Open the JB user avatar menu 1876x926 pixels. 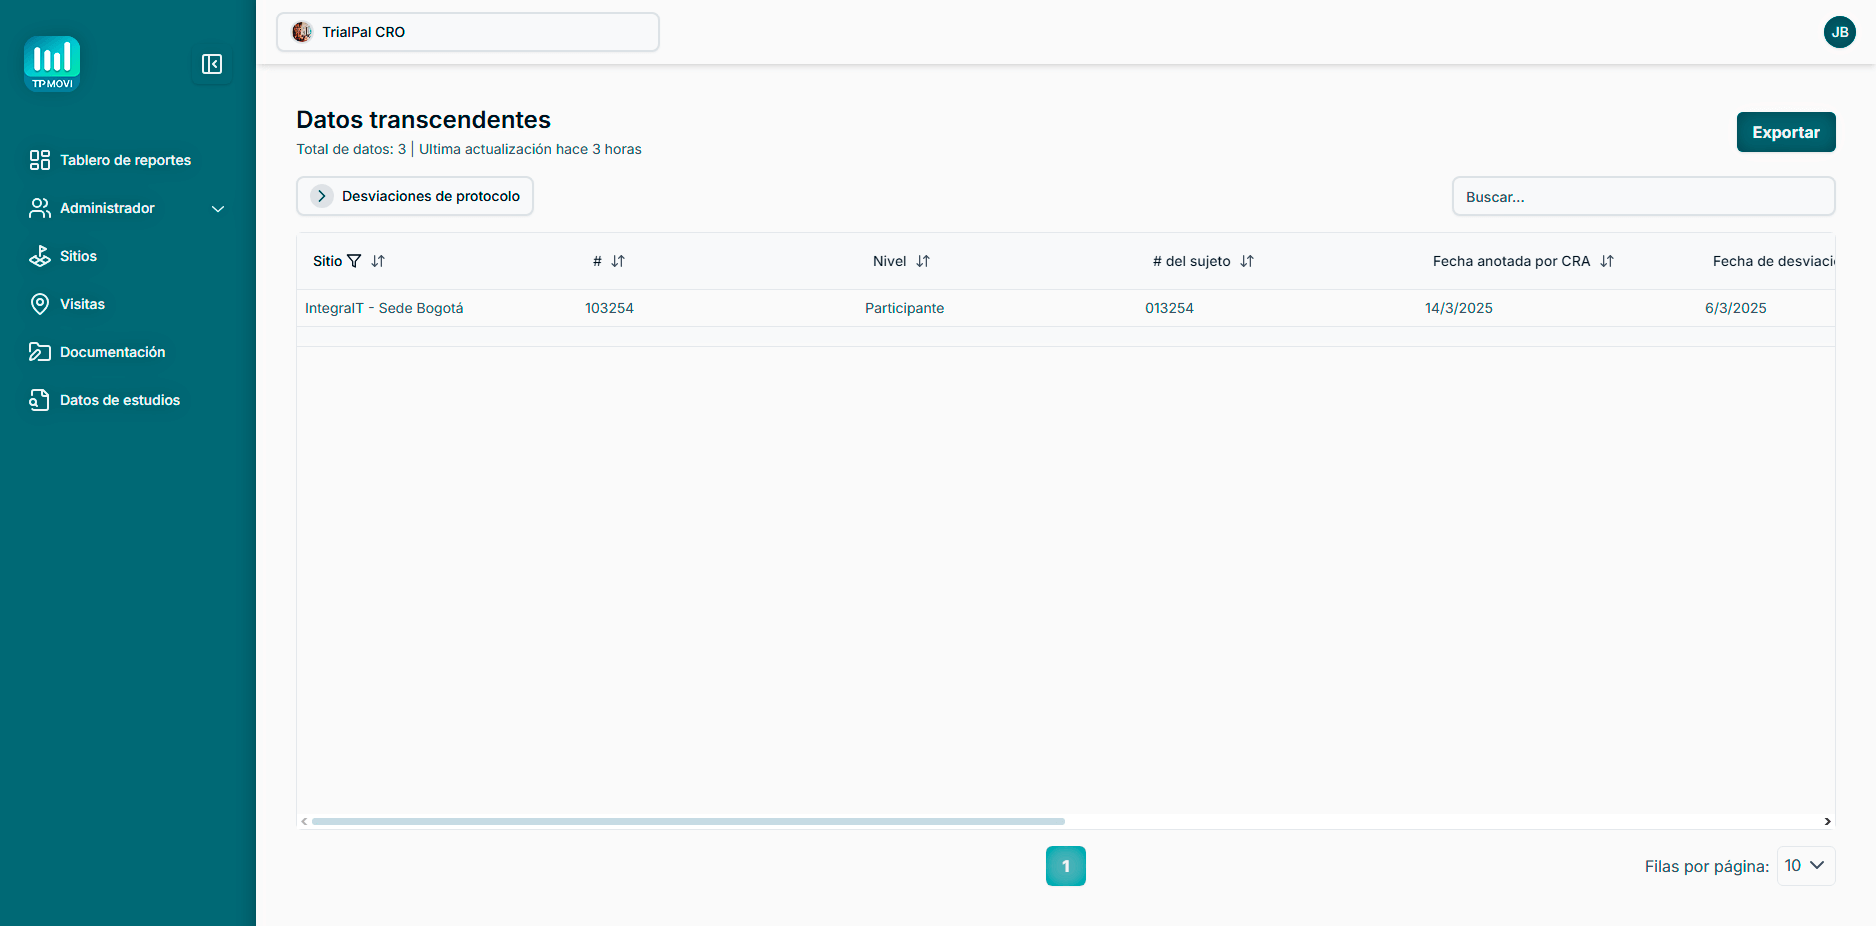pos(1839,32)
